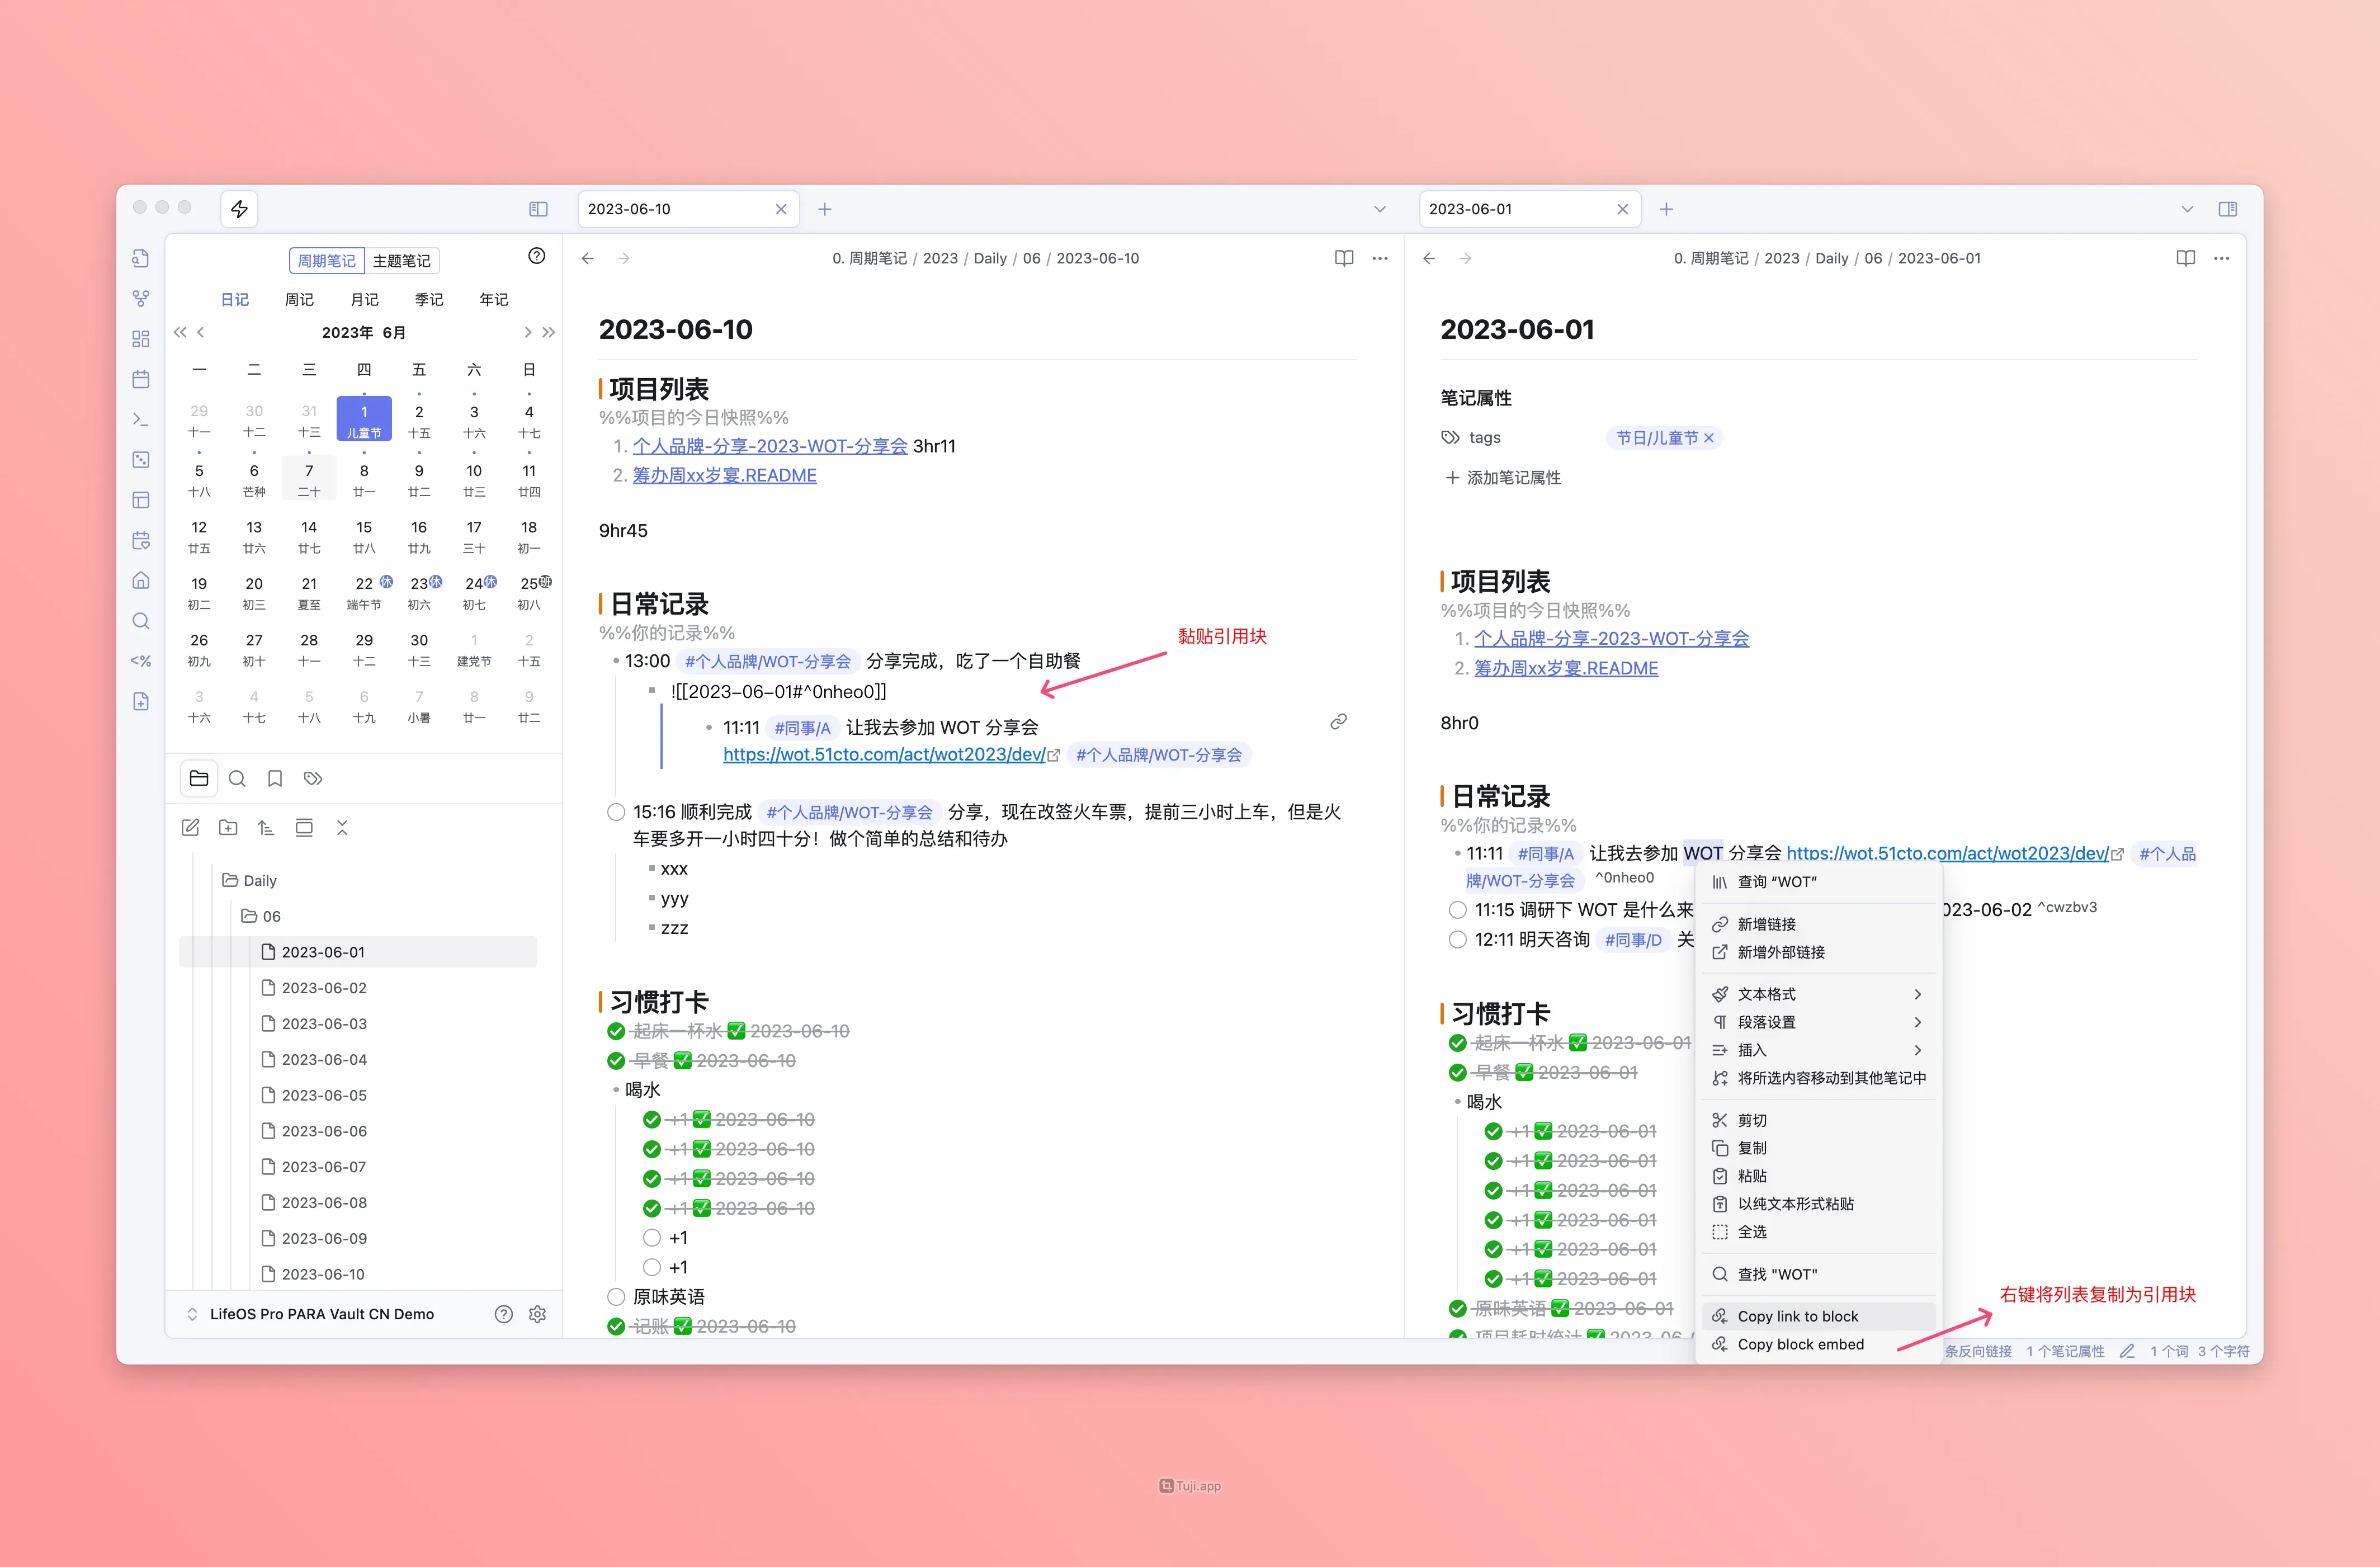2380x1567 pixels.
Task: Click the new note pencil icon
Action: 190,827
